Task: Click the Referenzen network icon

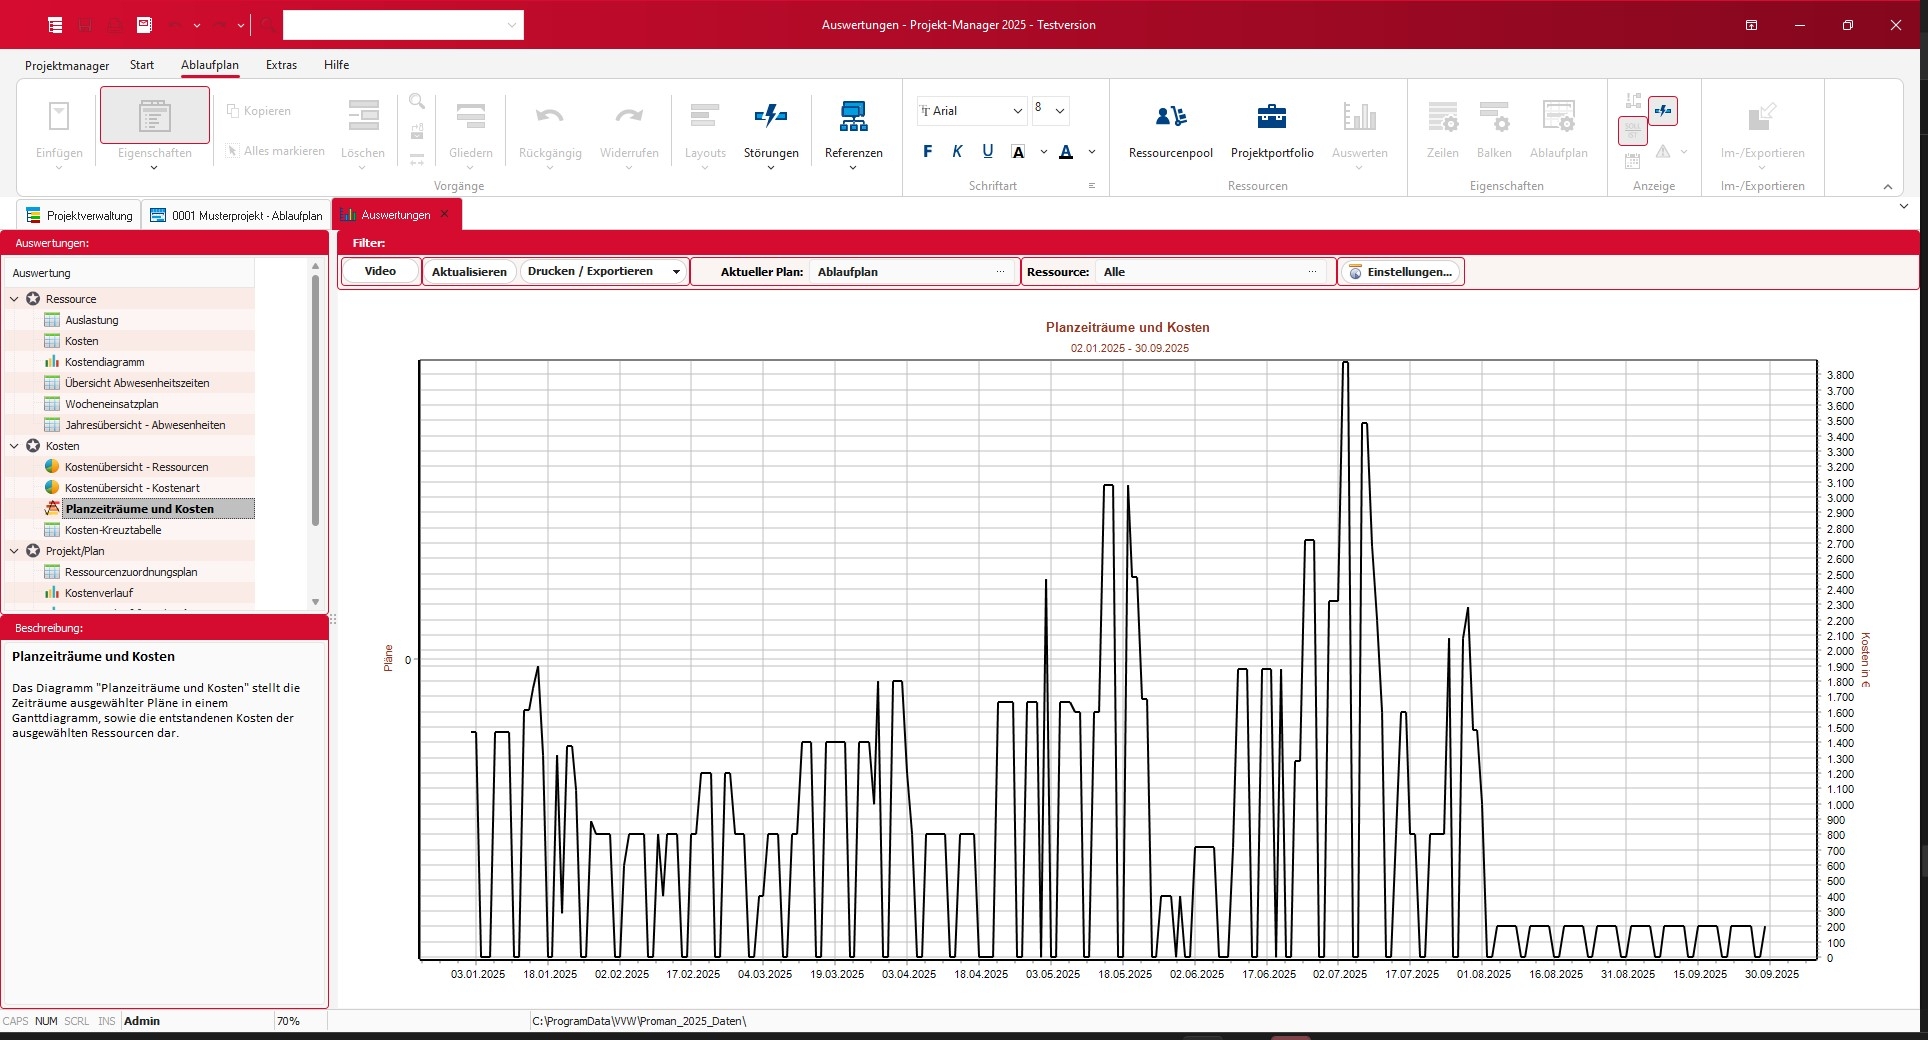Action: tap(853, 118)
